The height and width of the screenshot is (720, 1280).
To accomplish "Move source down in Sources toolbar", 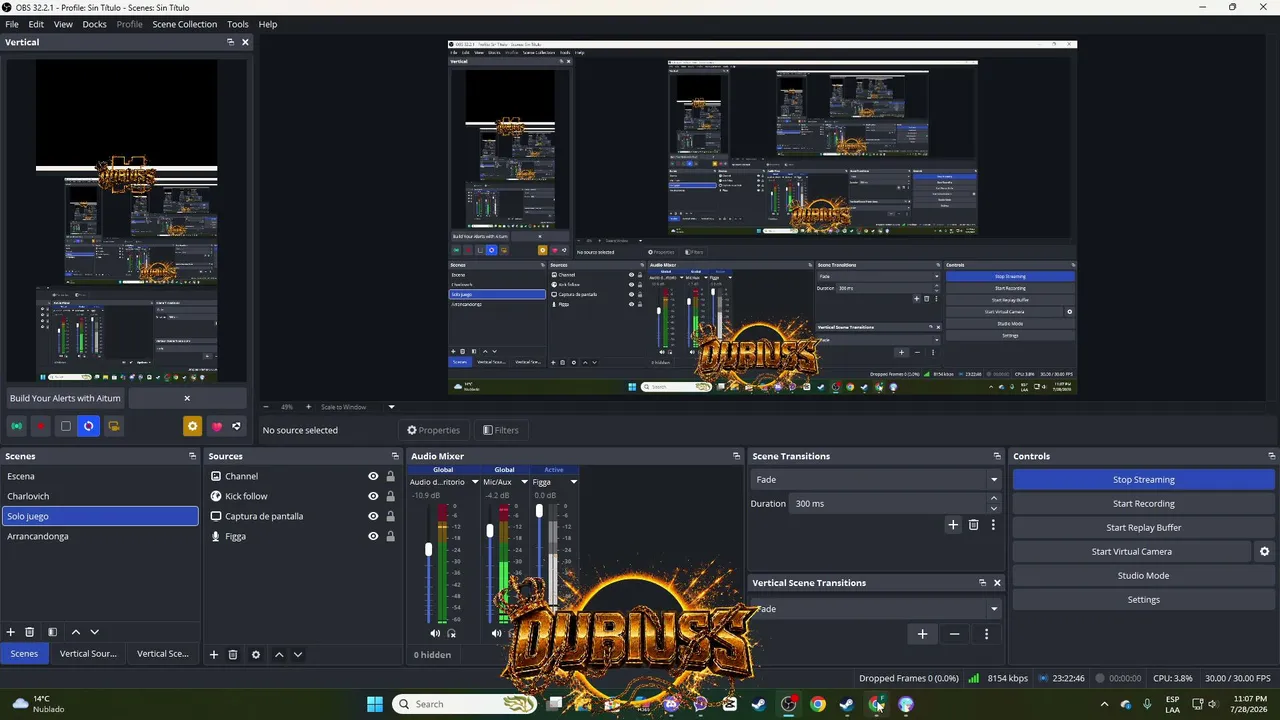I will coord(298,654).
